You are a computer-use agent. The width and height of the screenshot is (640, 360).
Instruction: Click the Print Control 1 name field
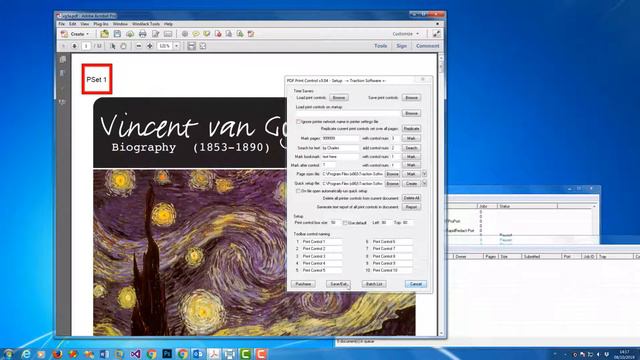point(321,242)
